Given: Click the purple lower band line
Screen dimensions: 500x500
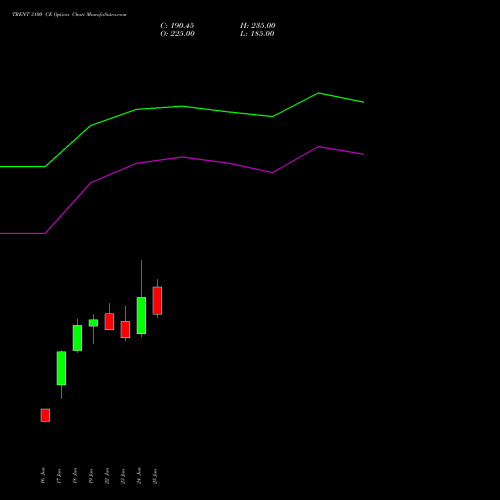Looking at the screenshot, I should point(182,157).
